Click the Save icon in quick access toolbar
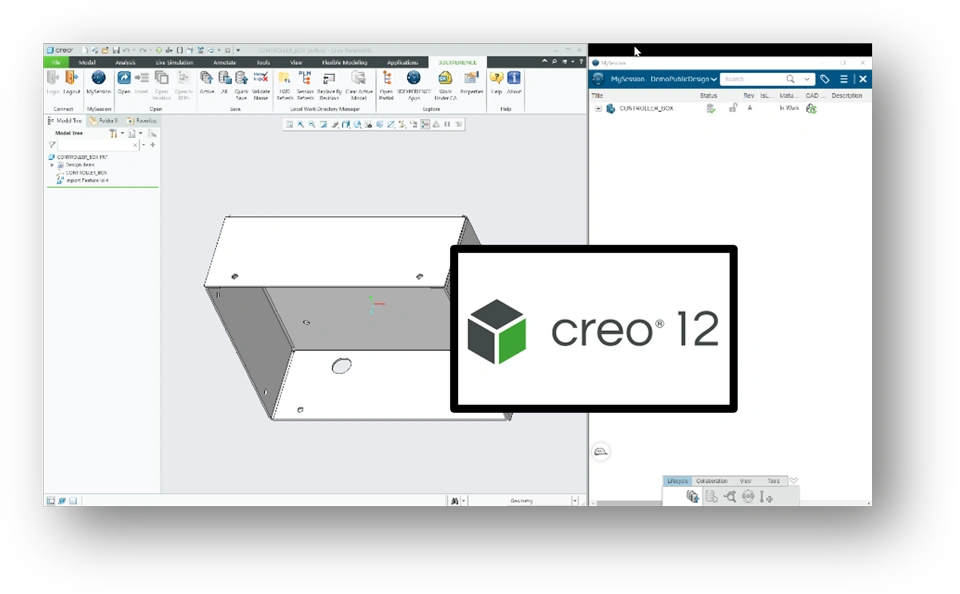960x594 pixels. [116, 50]
